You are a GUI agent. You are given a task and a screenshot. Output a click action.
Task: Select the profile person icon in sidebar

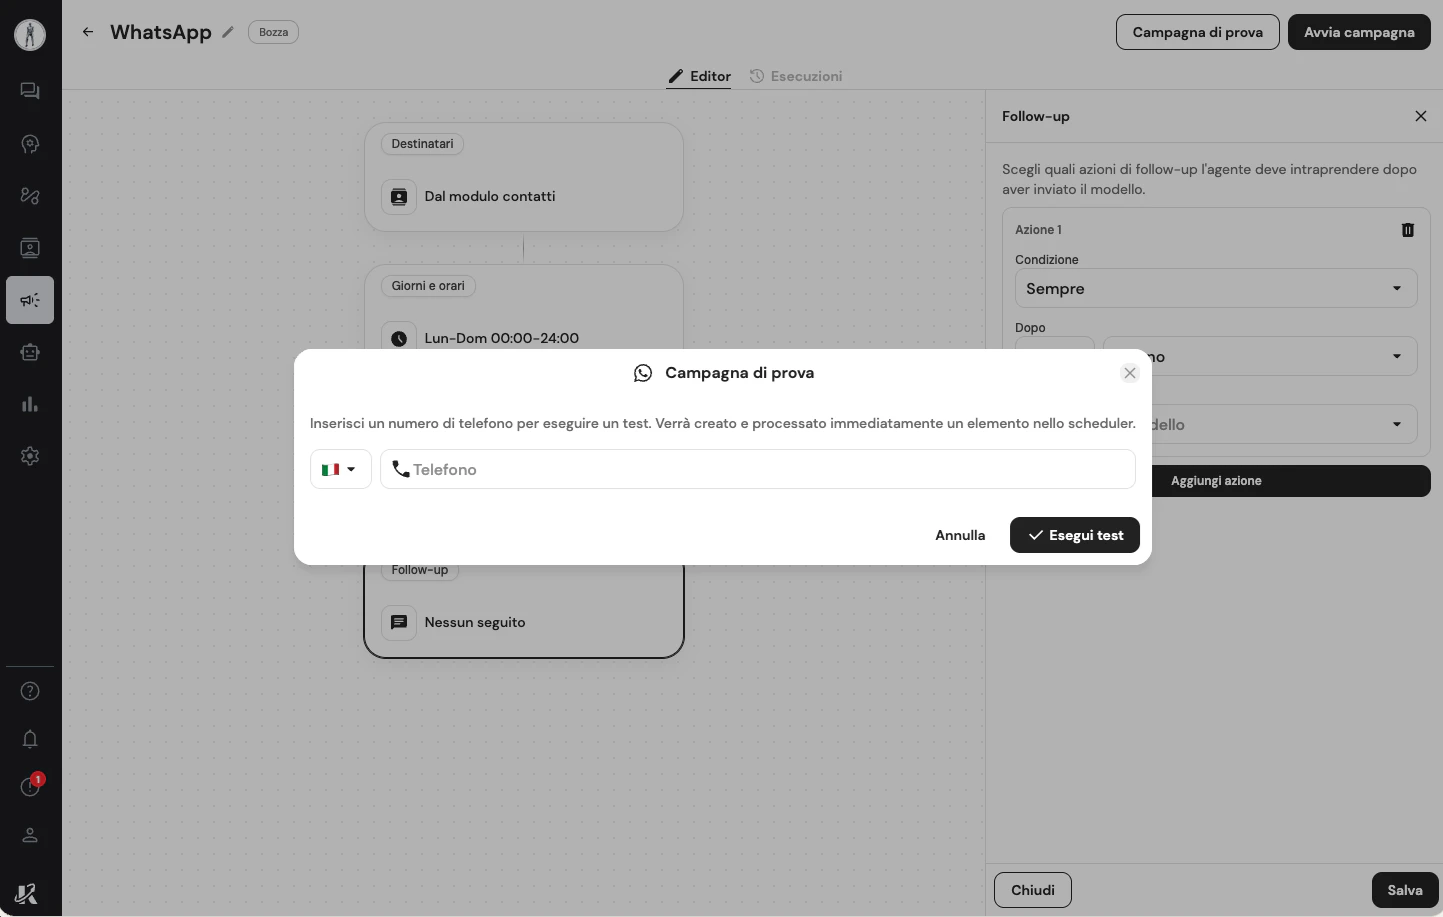pos(30,835)
